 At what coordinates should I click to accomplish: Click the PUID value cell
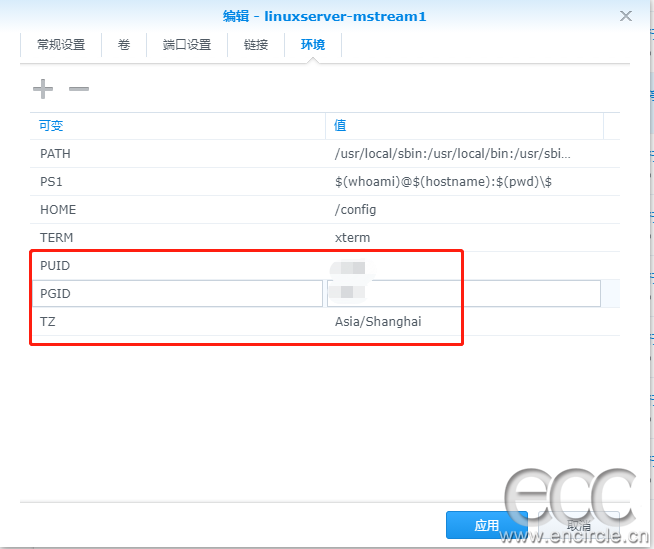[464, 266]
